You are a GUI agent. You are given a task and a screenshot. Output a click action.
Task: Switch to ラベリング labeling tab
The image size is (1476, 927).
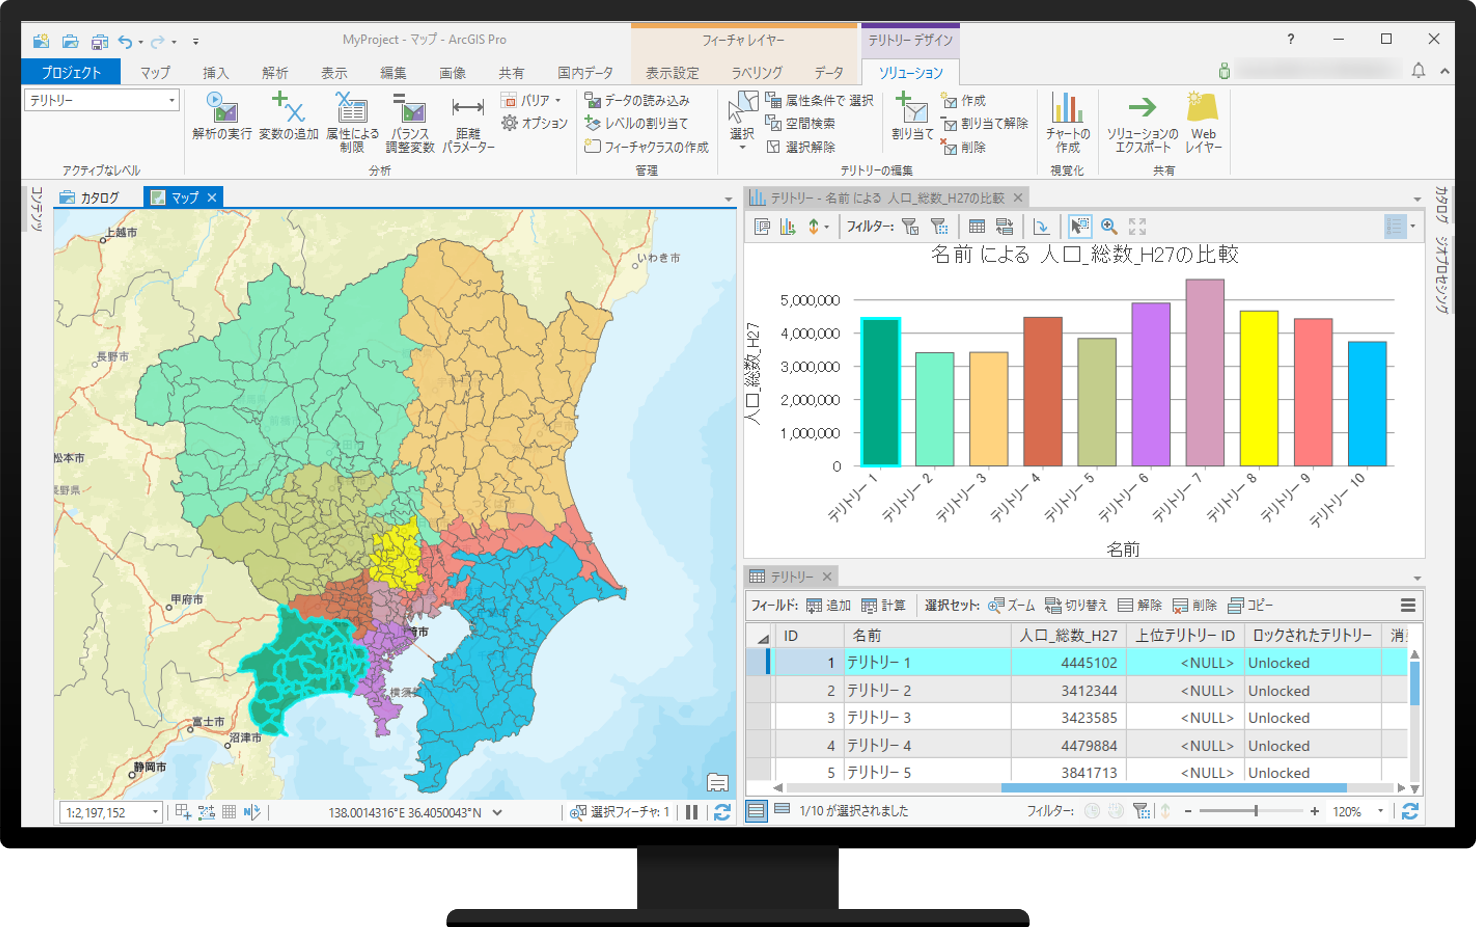(757, 72)
